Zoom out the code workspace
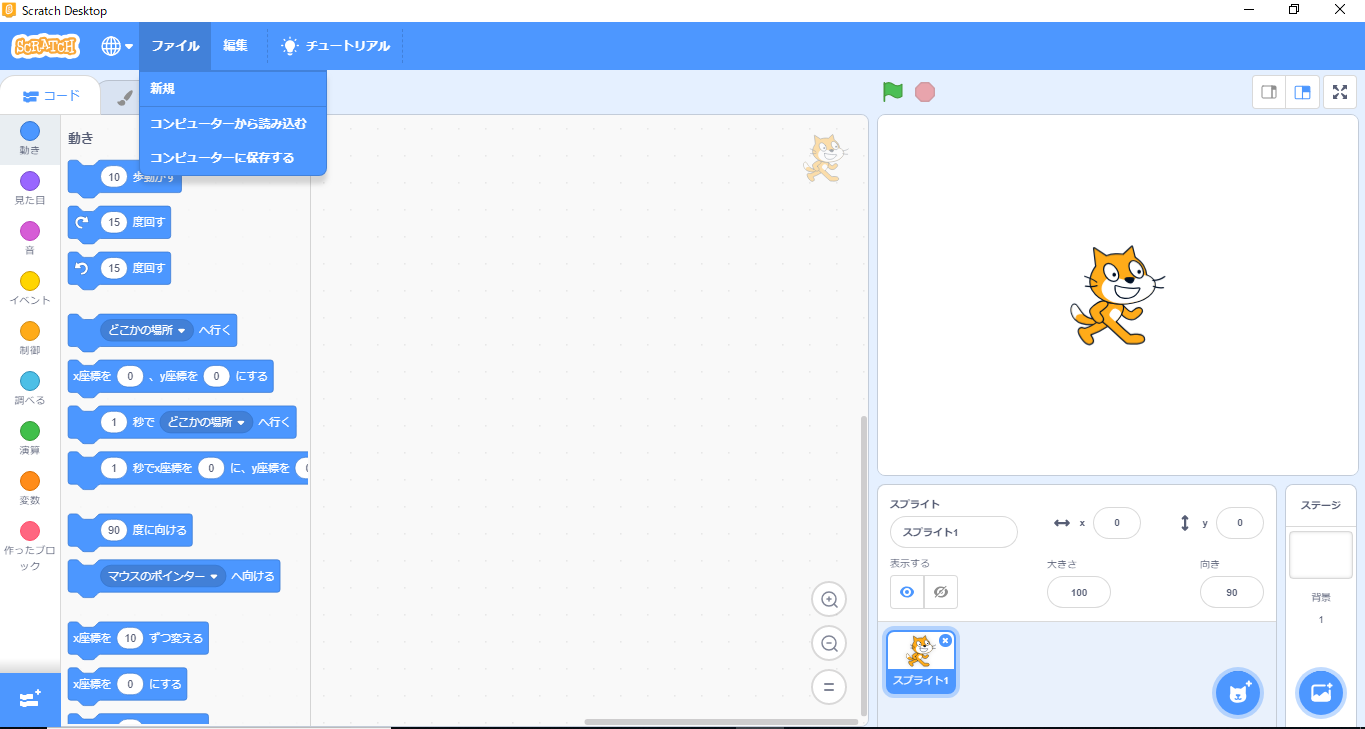This screenshot has height=729, width=1365. point(829,643)
